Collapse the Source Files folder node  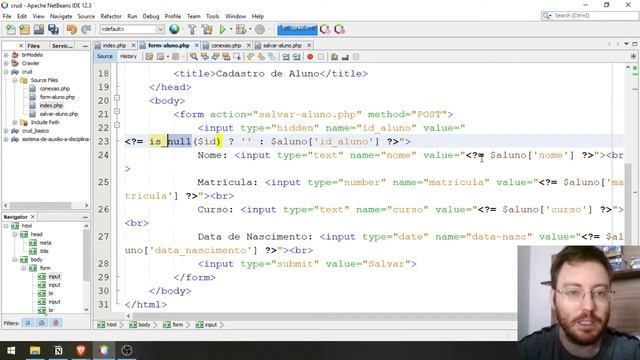[15, 80]
